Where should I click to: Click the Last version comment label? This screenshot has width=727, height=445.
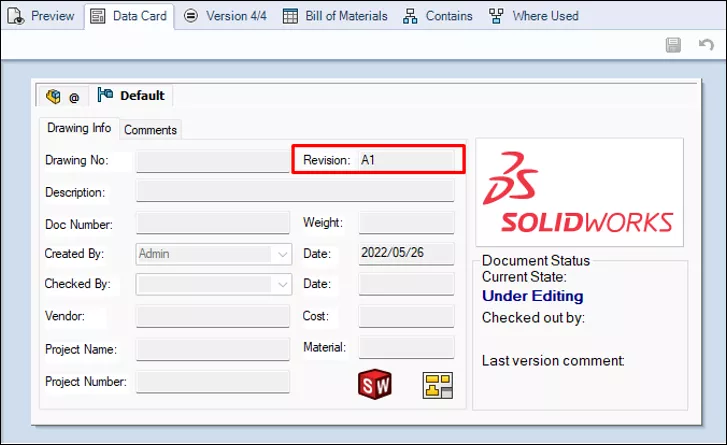(x=553, y=361)
